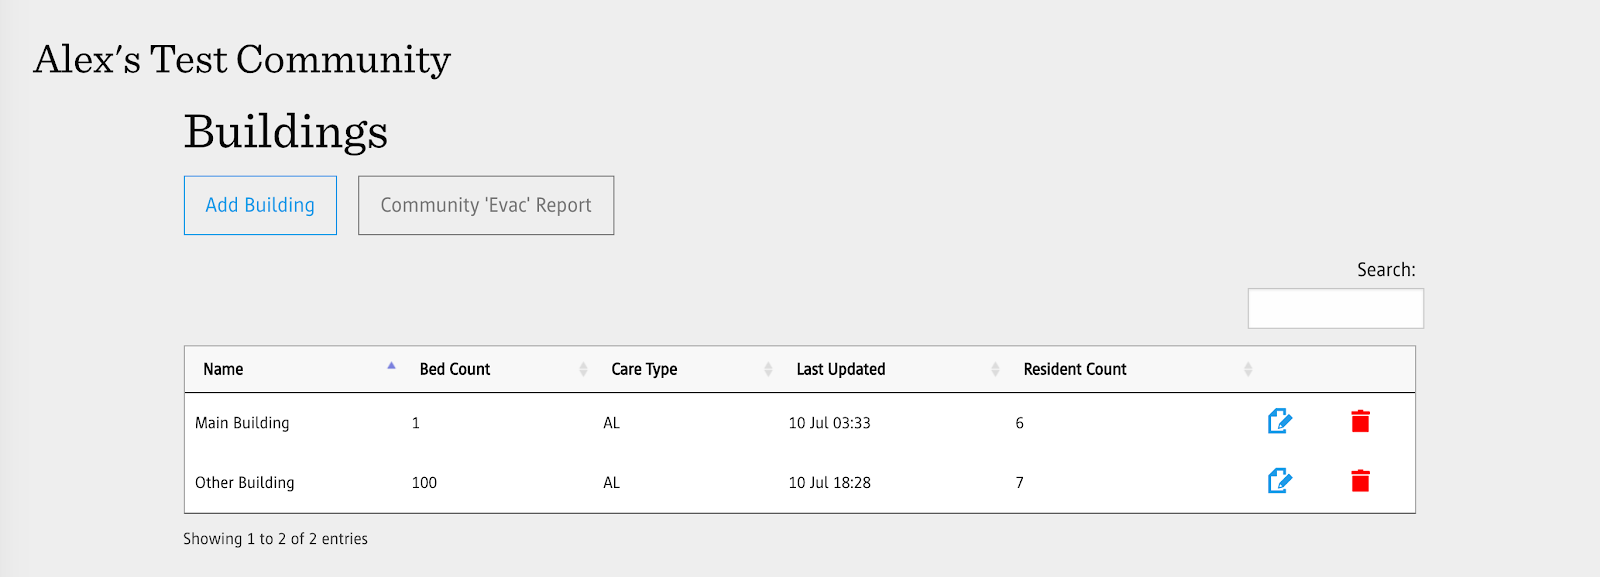Sort by Bed Count header text
Viewport: 1600px width, 577px height.
tap(455, 370)
